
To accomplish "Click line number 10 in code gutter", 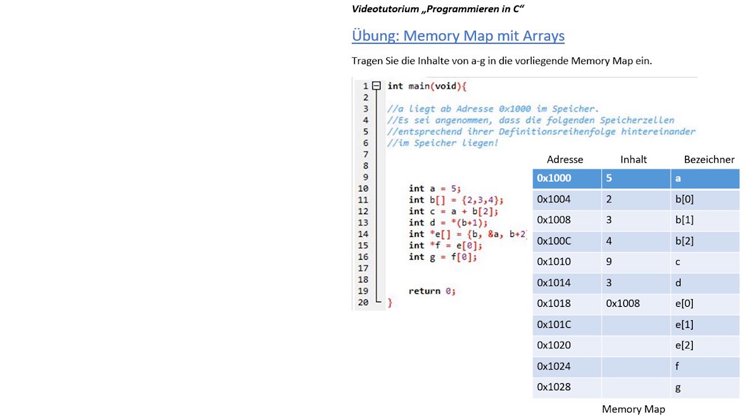I will 362,188.
